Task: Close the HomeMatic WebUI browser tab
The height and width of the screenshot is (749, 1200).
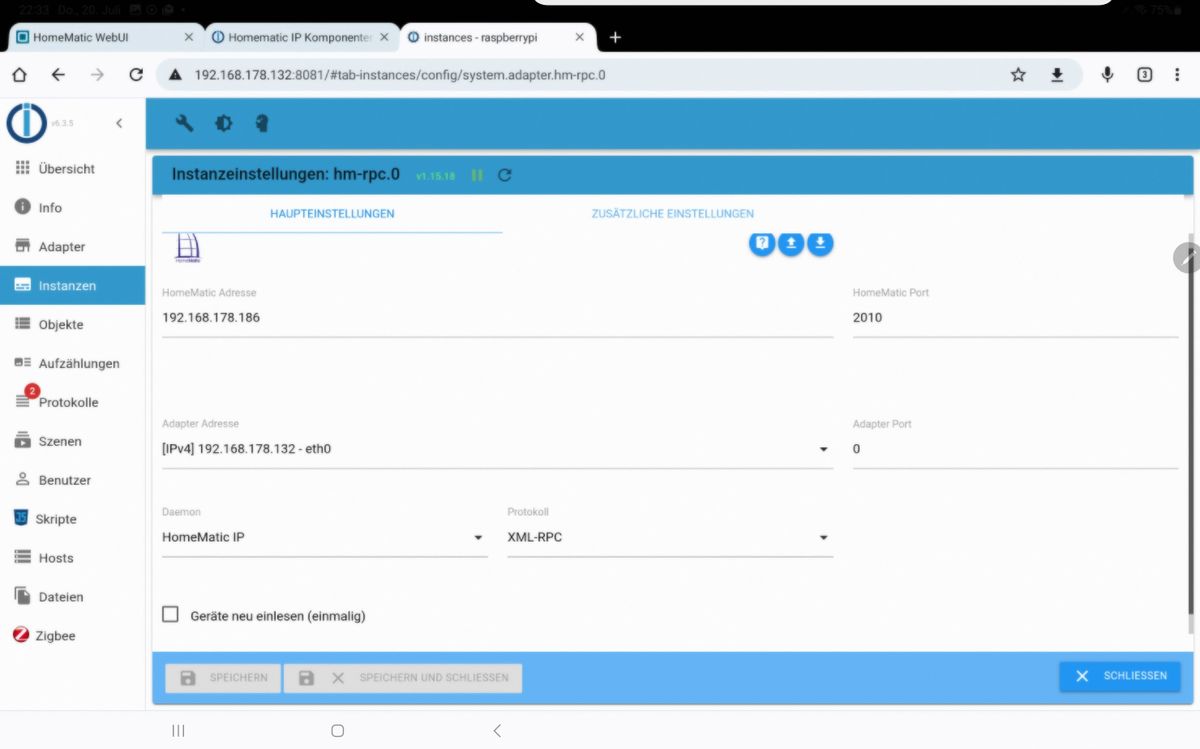Action: [x=189, y=37]
